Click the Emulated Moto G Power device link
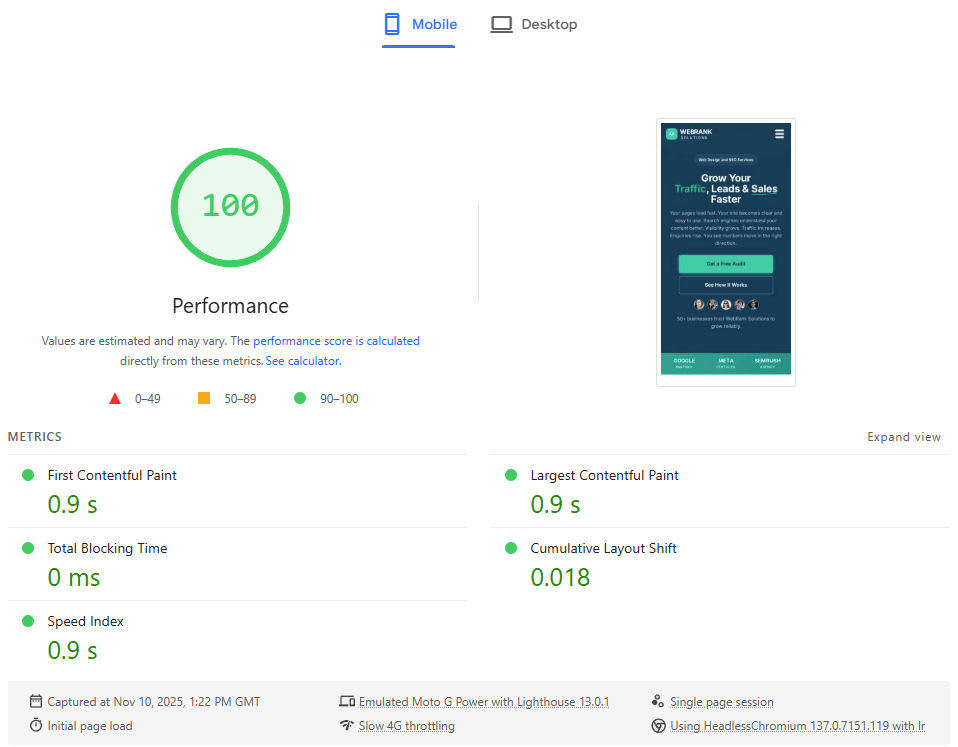The image size is (958, 747). click(x=484, y=702)
